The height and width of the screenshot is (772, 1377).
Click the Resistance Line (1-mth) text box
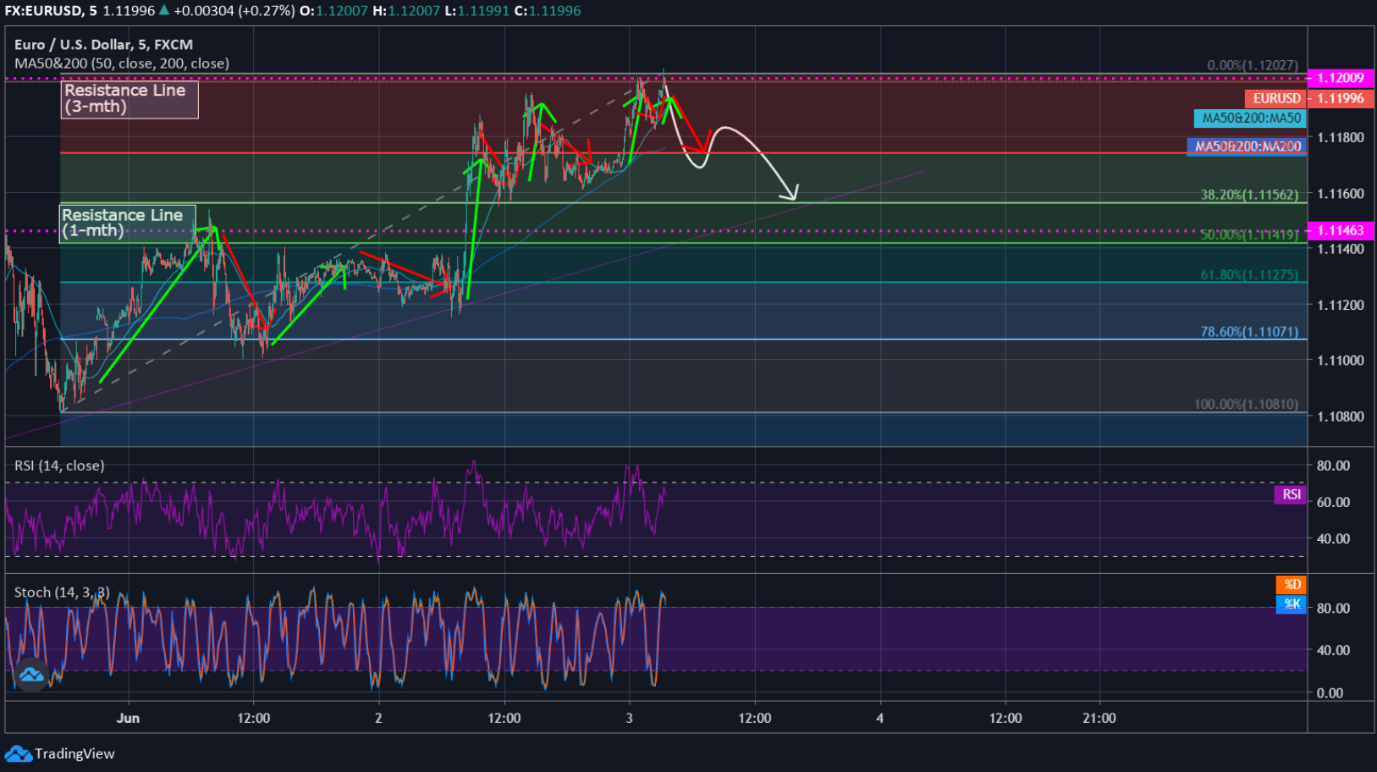(121, 223)
